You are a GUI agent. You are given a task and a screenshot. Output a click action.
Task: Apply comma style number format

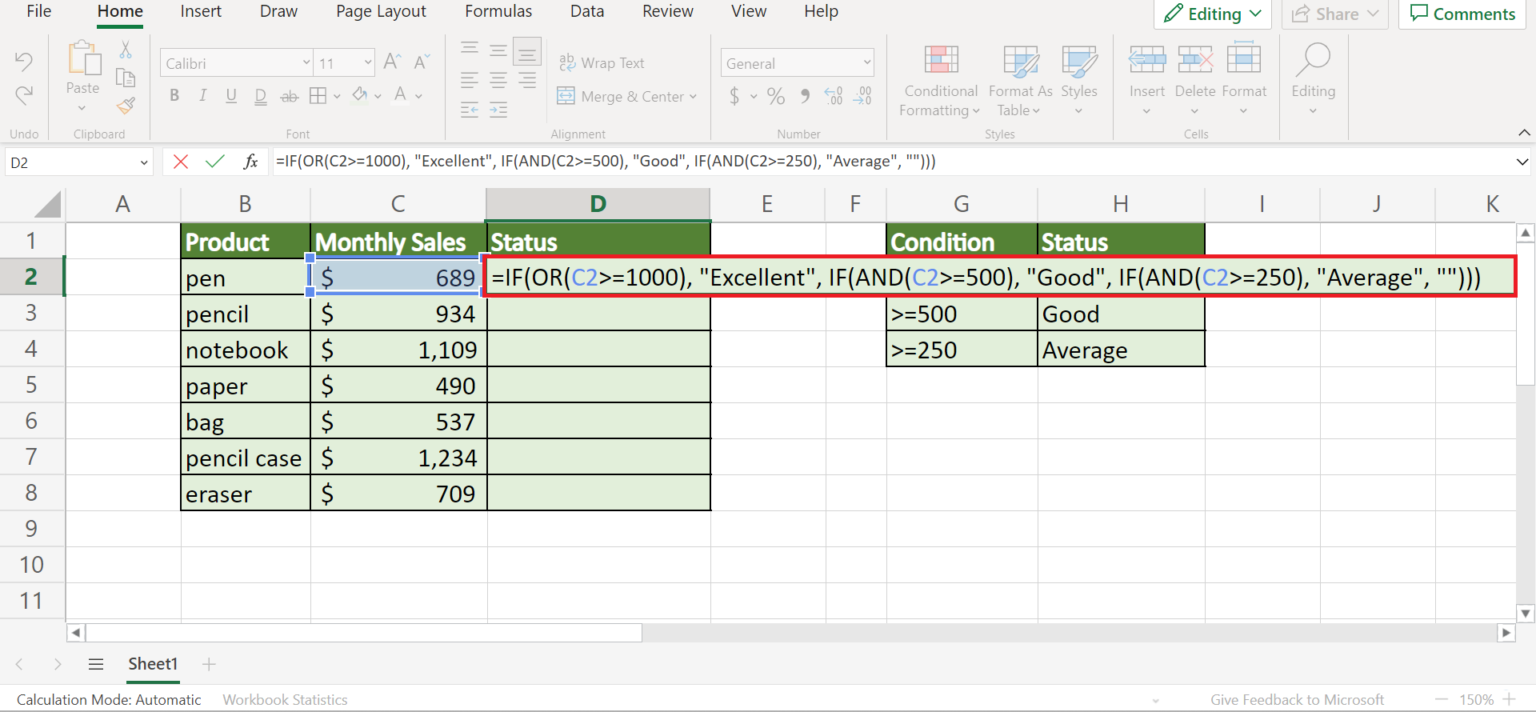click(x=805, y=96)
